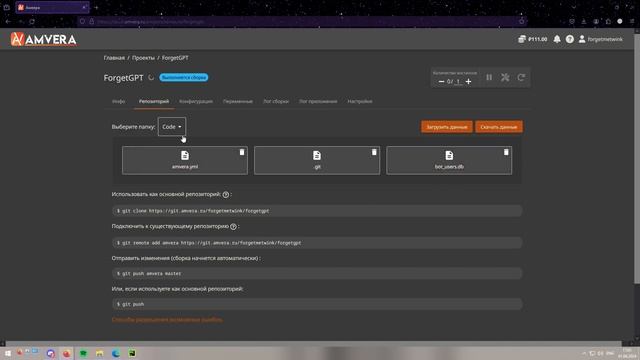Open help for main repository usage
This screenshot has width=640, height=360.
pos(226,195)
